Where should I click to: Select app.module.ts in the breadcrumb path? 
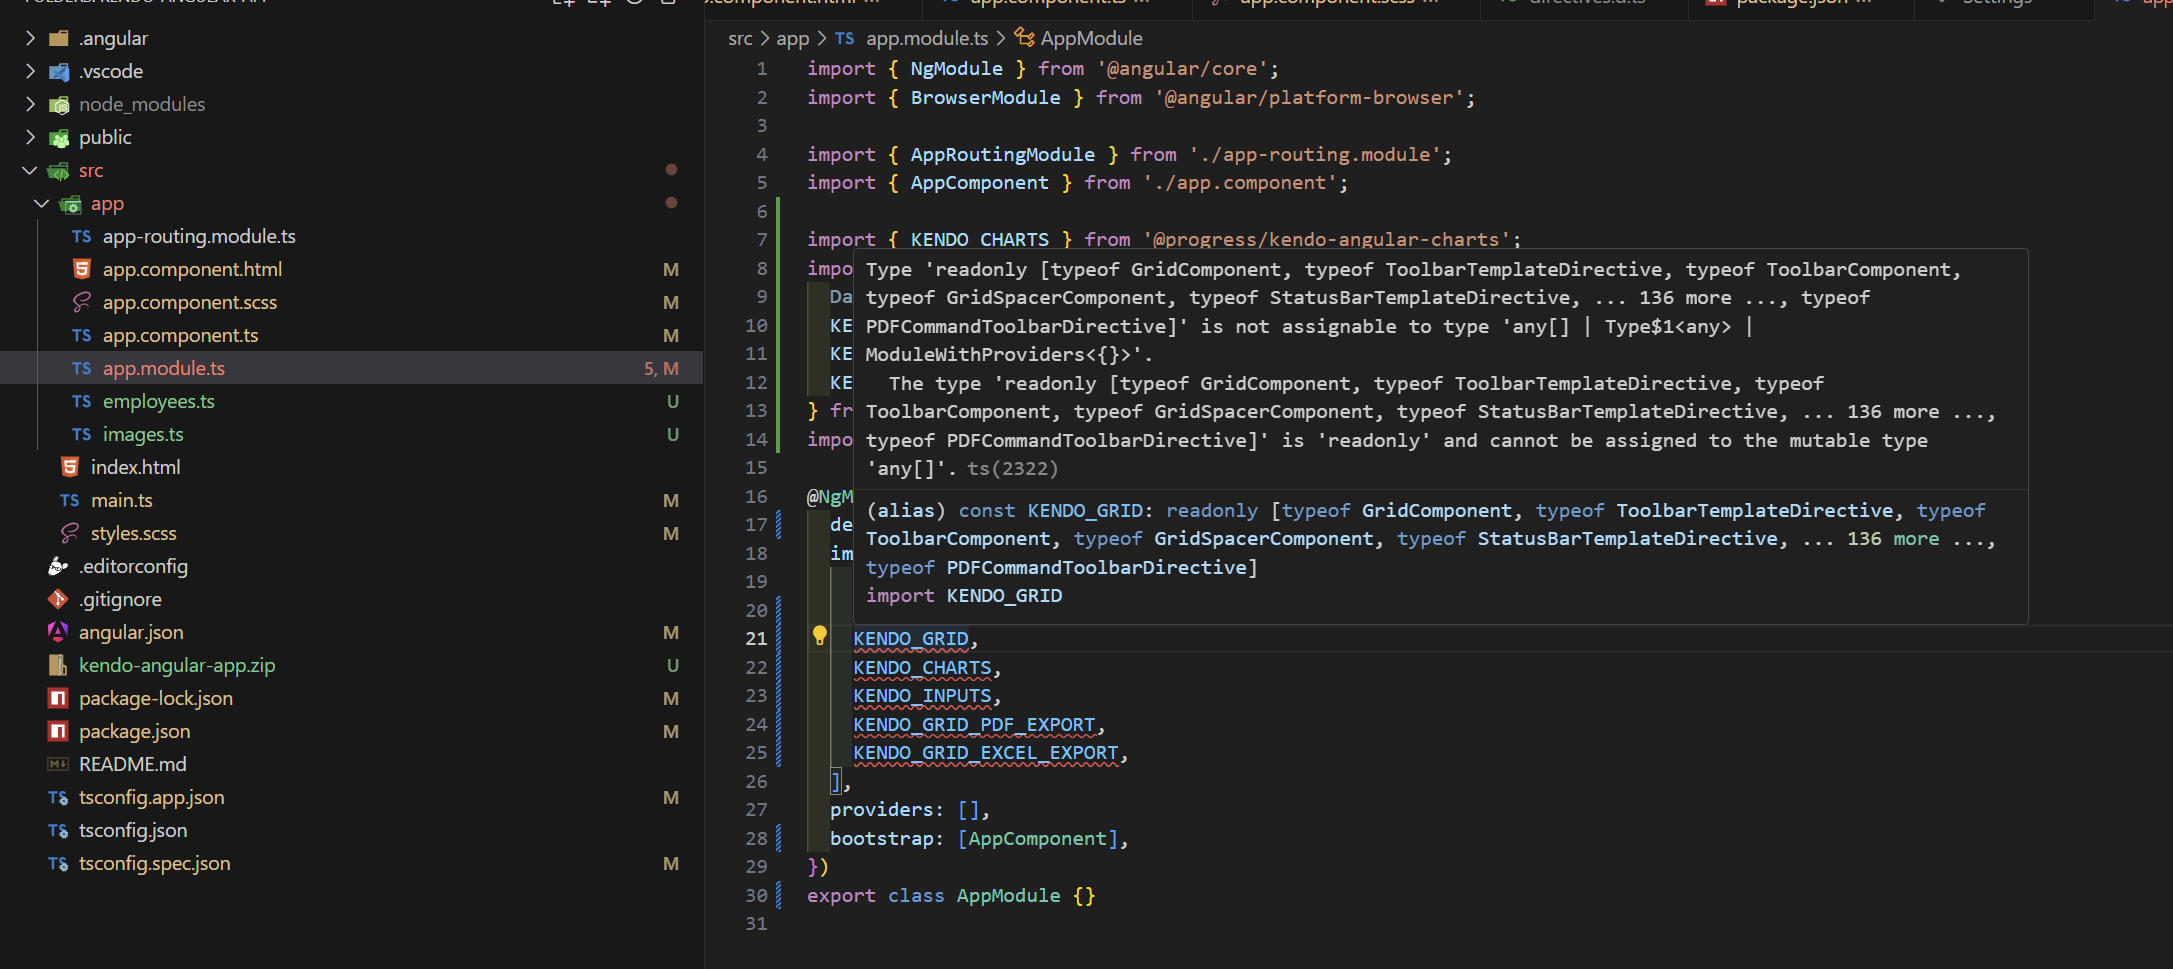(926, 38)
